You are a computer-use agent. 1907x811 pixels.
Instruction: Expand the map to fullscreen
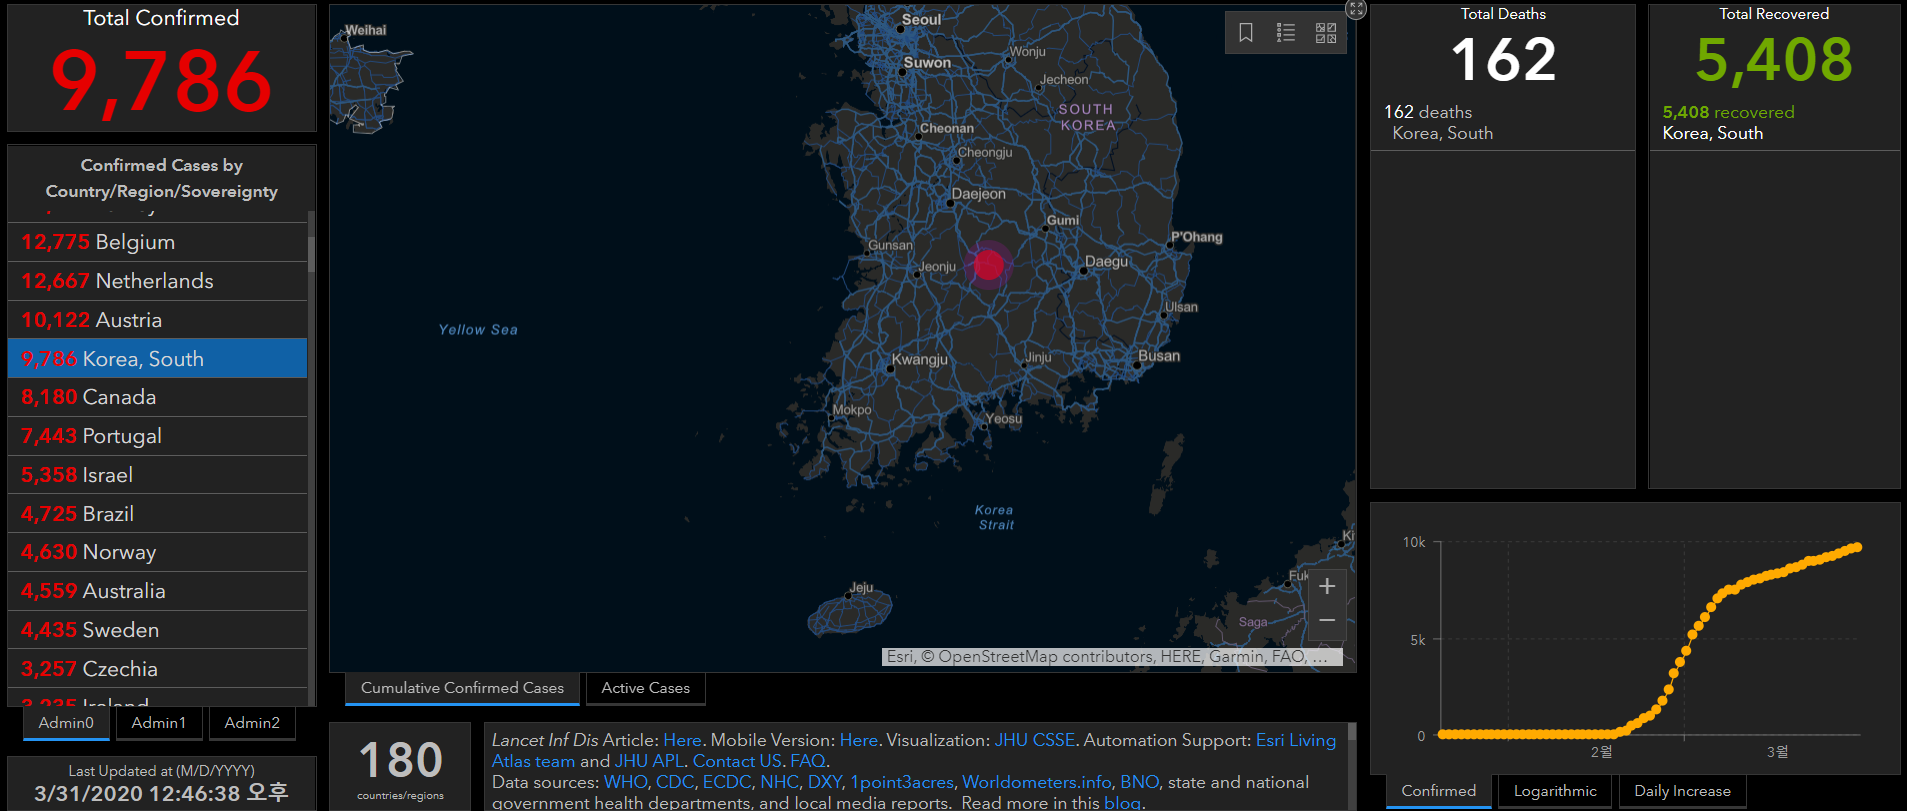1356,9
